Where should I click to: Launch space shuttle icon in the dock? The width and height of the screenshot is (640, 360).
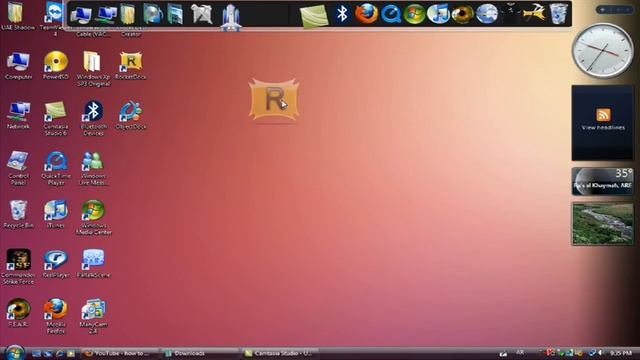[231, 17]
